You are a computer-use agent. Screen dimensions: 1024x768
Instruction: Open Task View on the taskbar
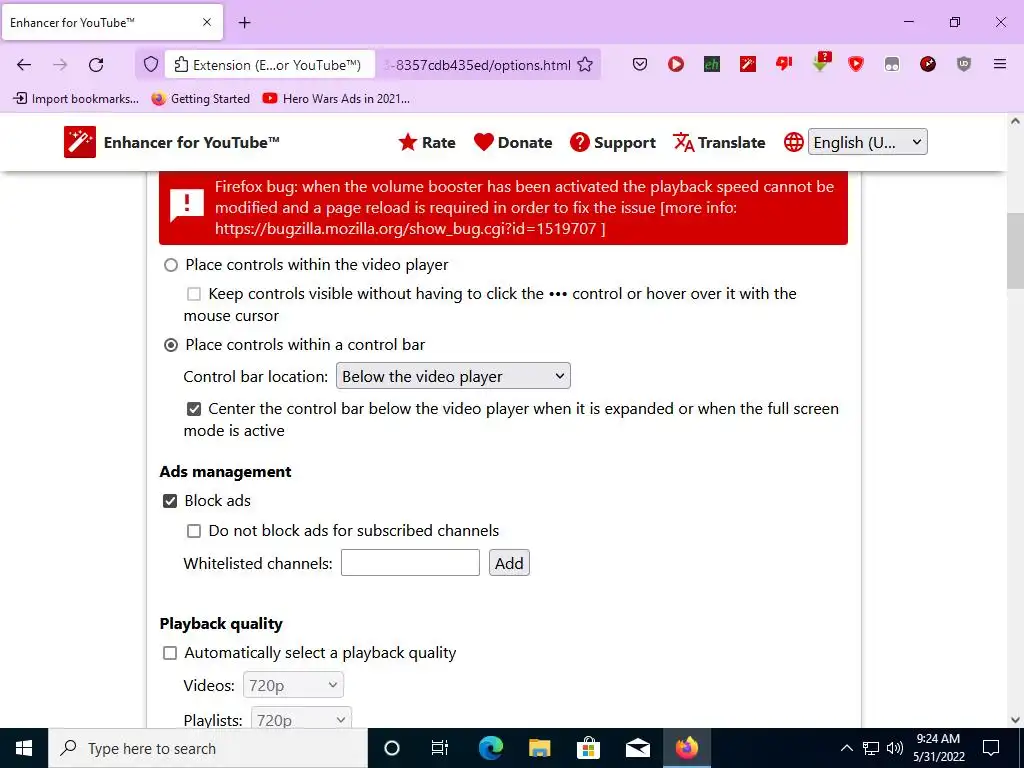click(x=440, y=748)
